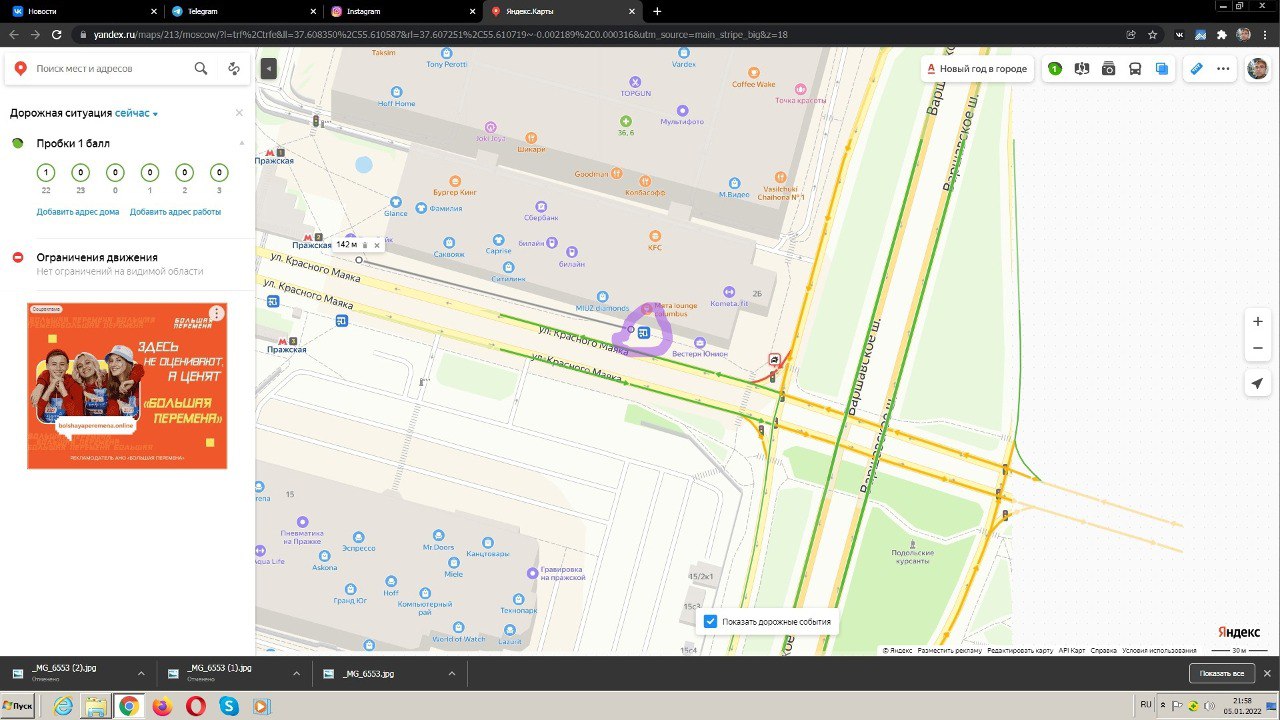This screenshot has width=1280, height=720.
Task: Open the ad banner options dots
Action: 217,313
